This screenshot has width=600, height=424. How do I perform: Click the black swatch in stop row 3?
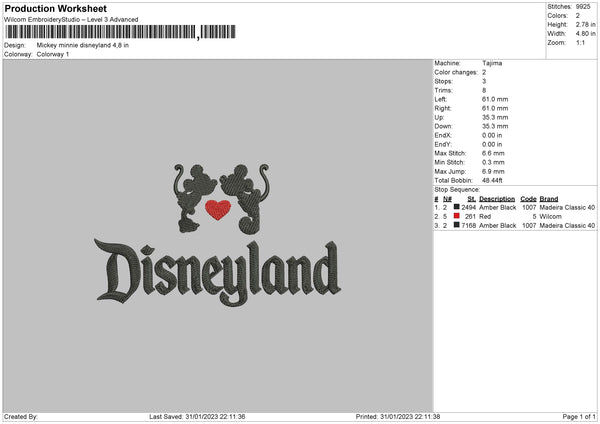click(457, 225)
